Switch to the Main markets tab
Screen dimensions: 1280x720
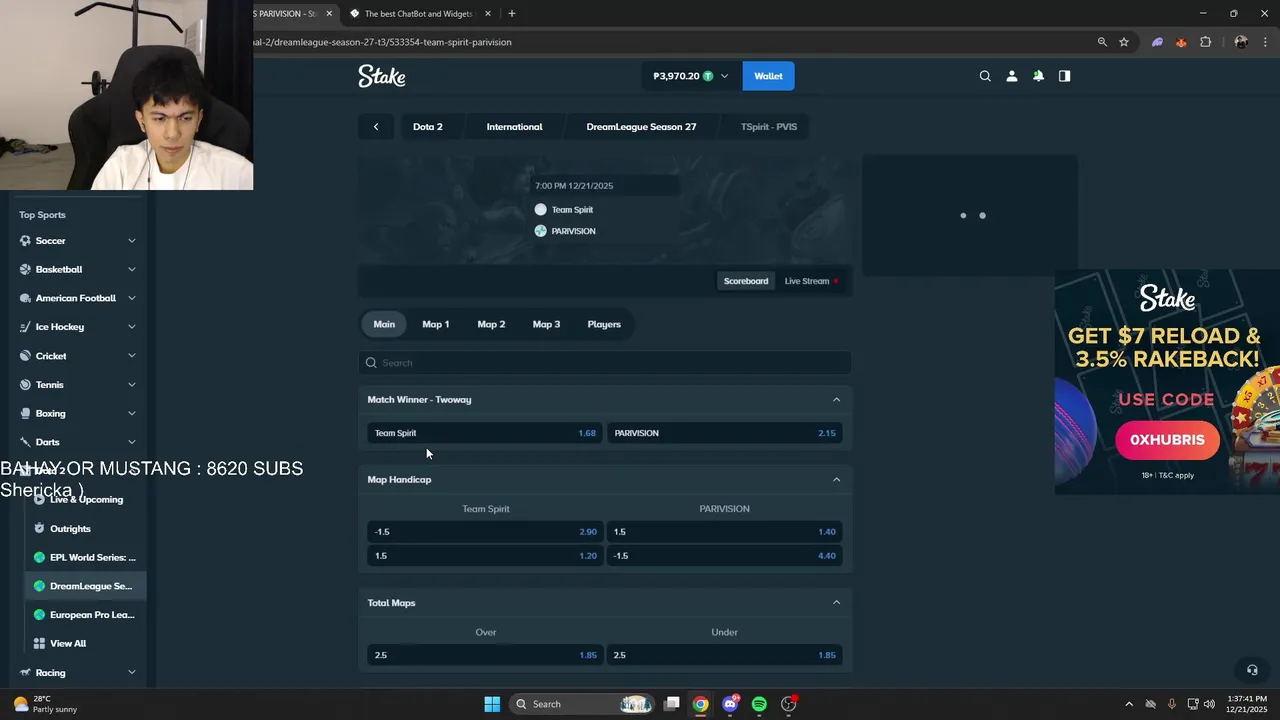tap(384, 324)
